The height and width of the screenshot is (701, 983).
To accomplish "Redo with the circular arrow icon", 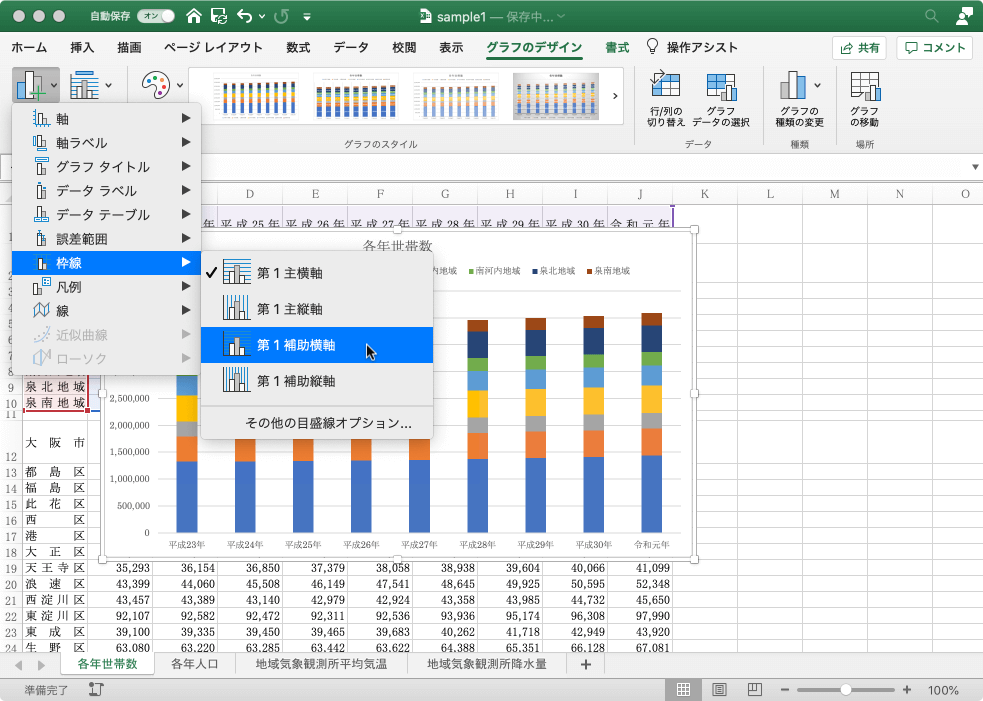I will [x=281, y=16].
